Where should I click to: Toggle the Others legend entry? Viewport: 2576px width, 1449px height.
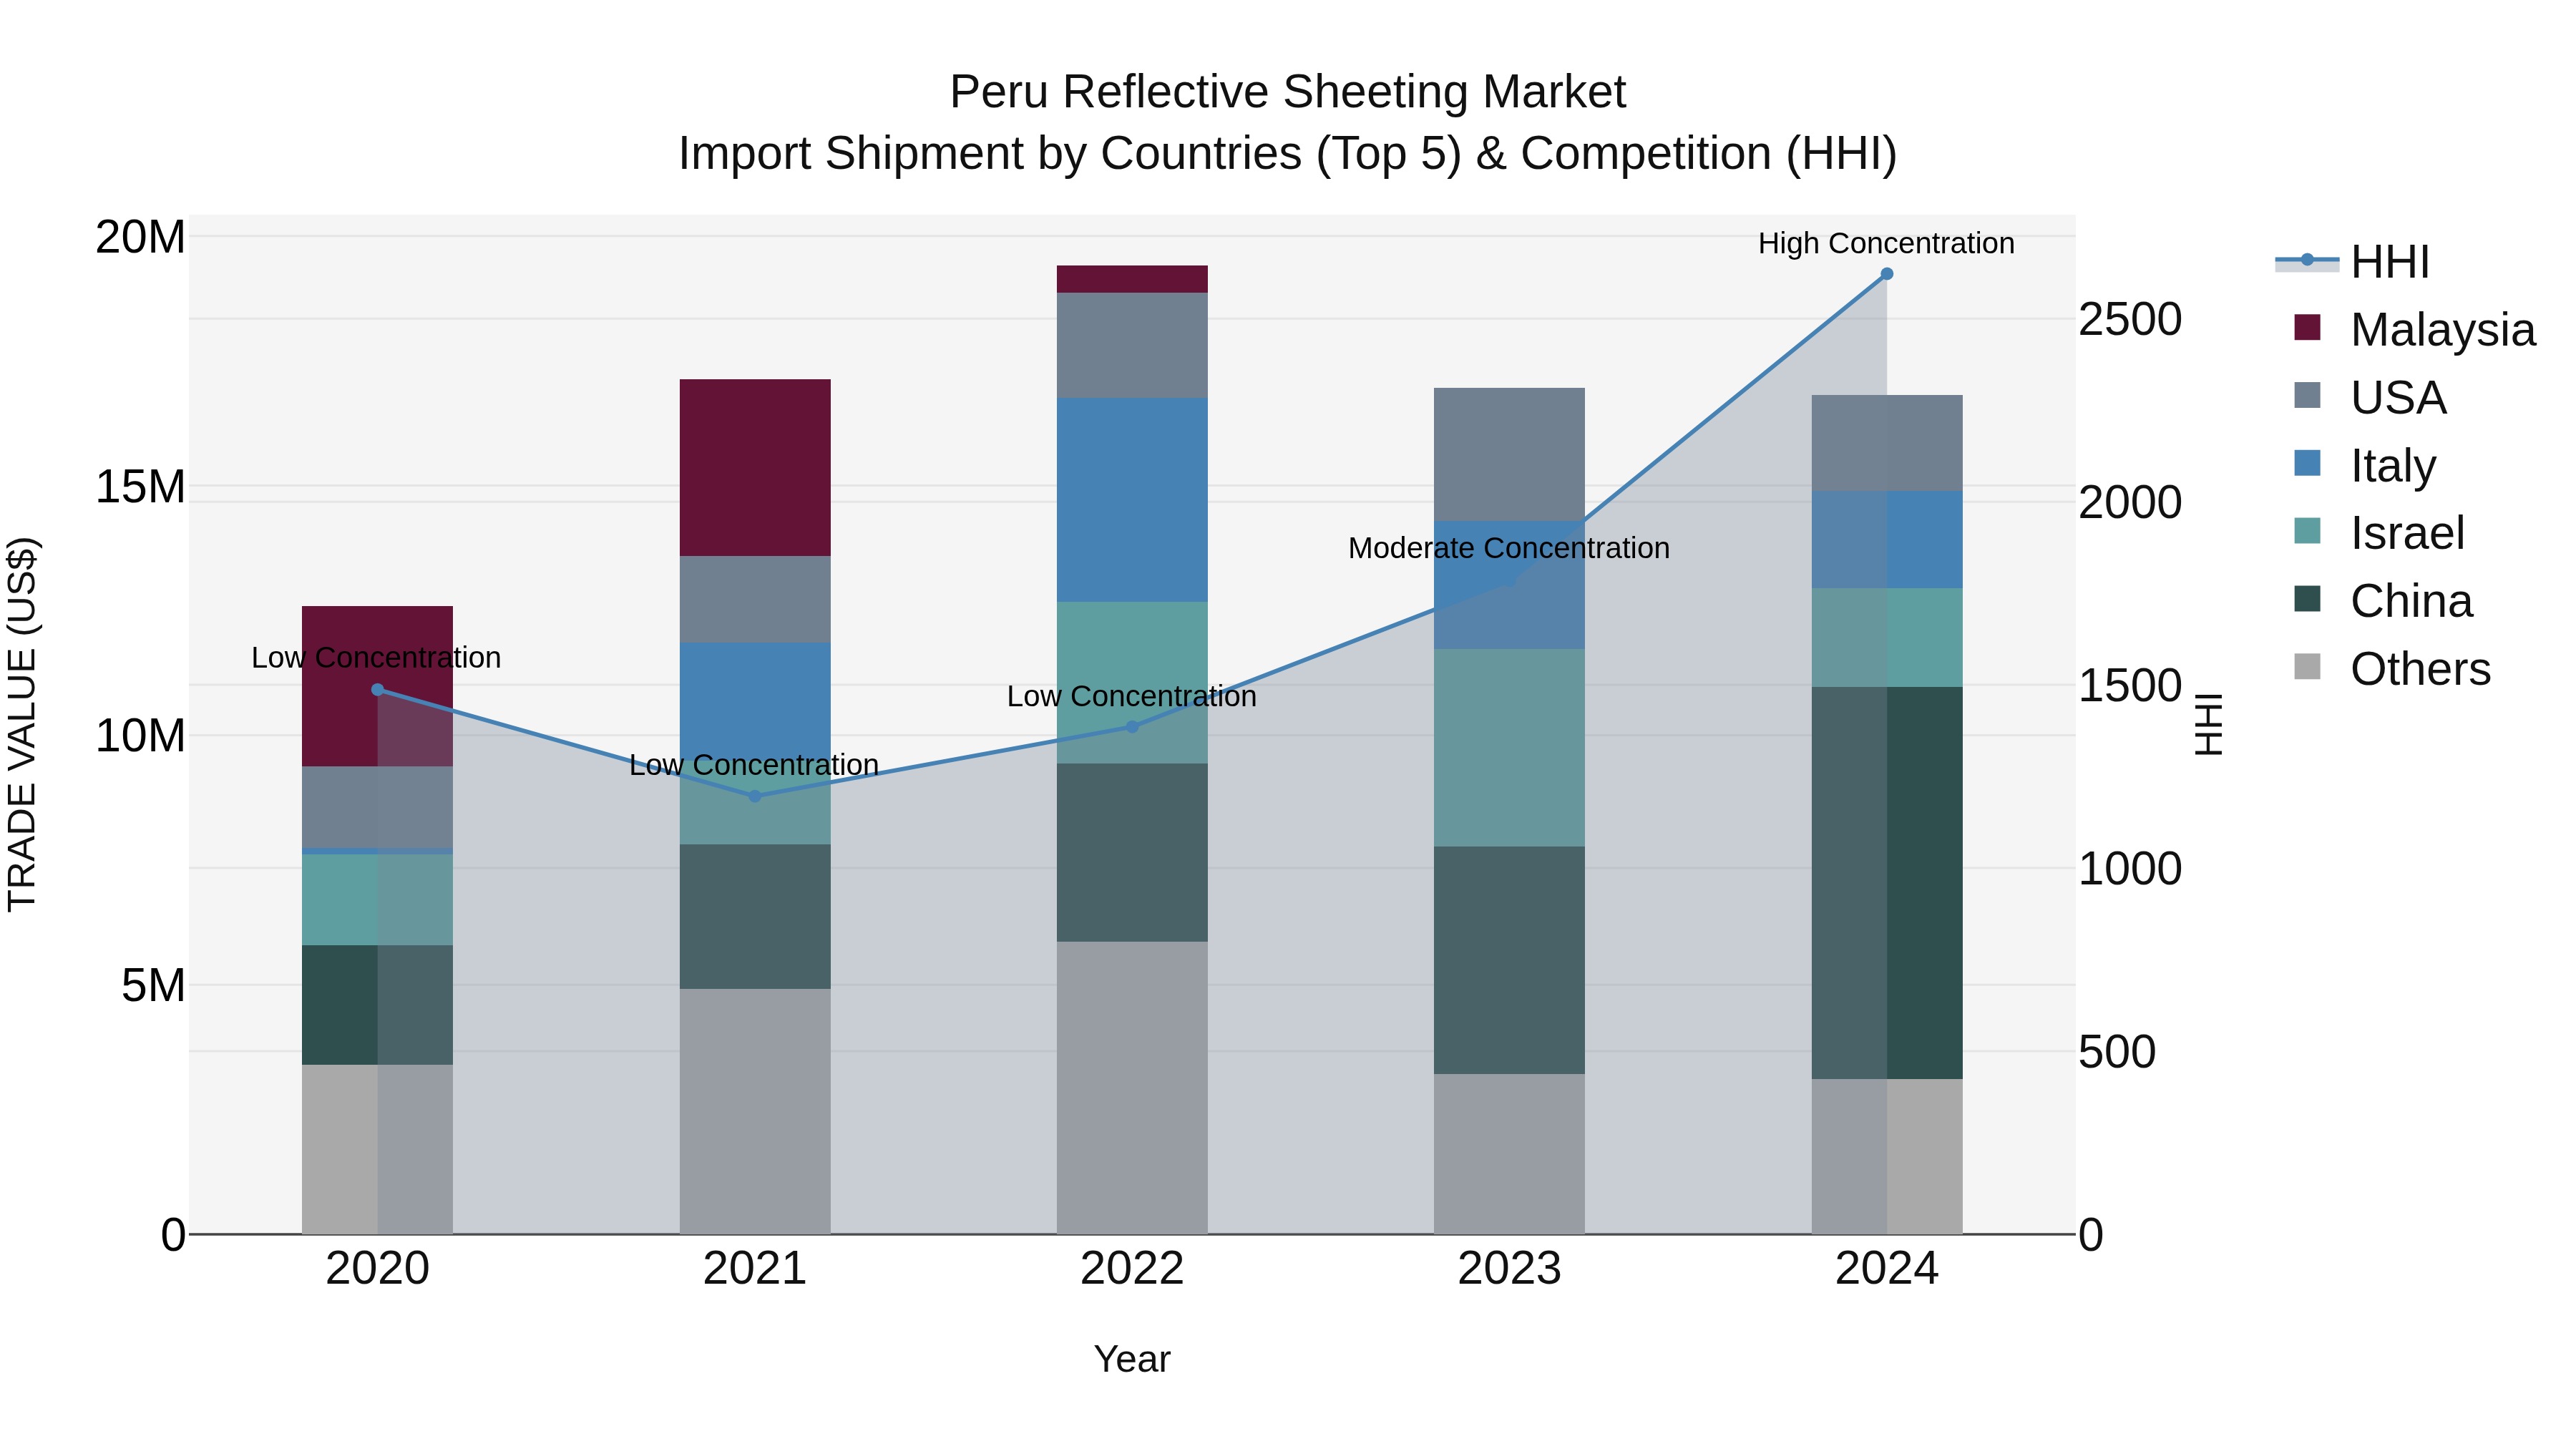pyautogui.click(x=2392, y=669)
